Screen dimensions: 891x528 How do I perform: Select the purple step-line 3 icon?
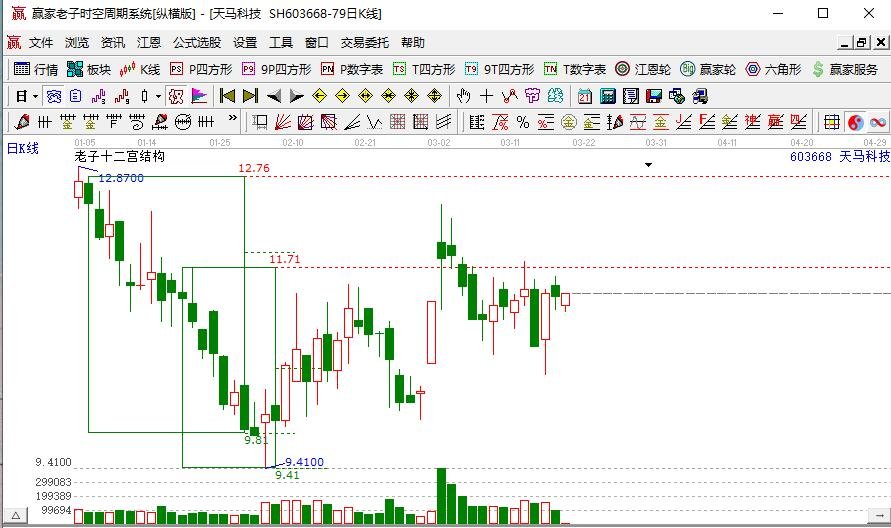pyautogui.click(x=98, y=96)
